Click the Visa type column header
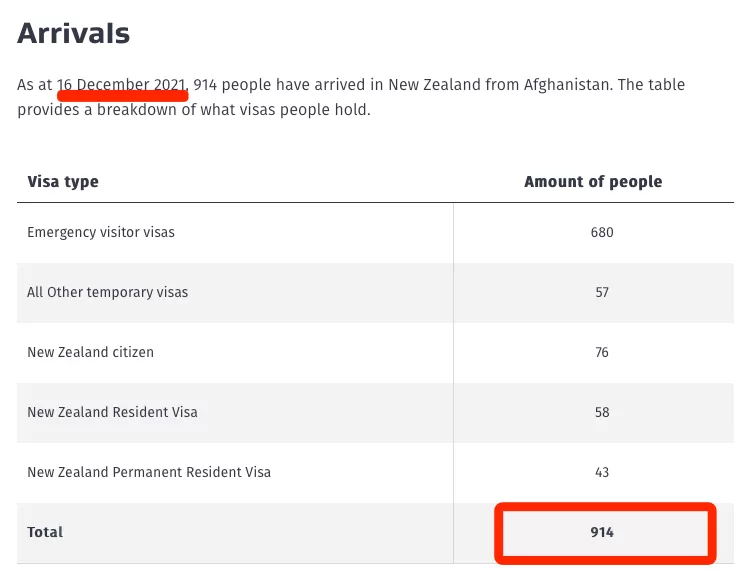This screenshot has width=749, height=573. pyautogui.click(x=63, y=181)
